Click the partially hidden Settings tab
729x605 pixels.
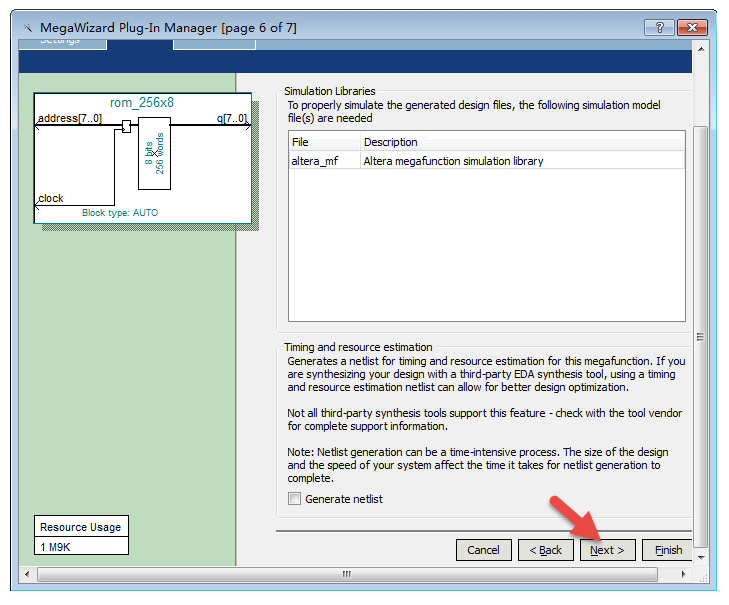[63, 43]
